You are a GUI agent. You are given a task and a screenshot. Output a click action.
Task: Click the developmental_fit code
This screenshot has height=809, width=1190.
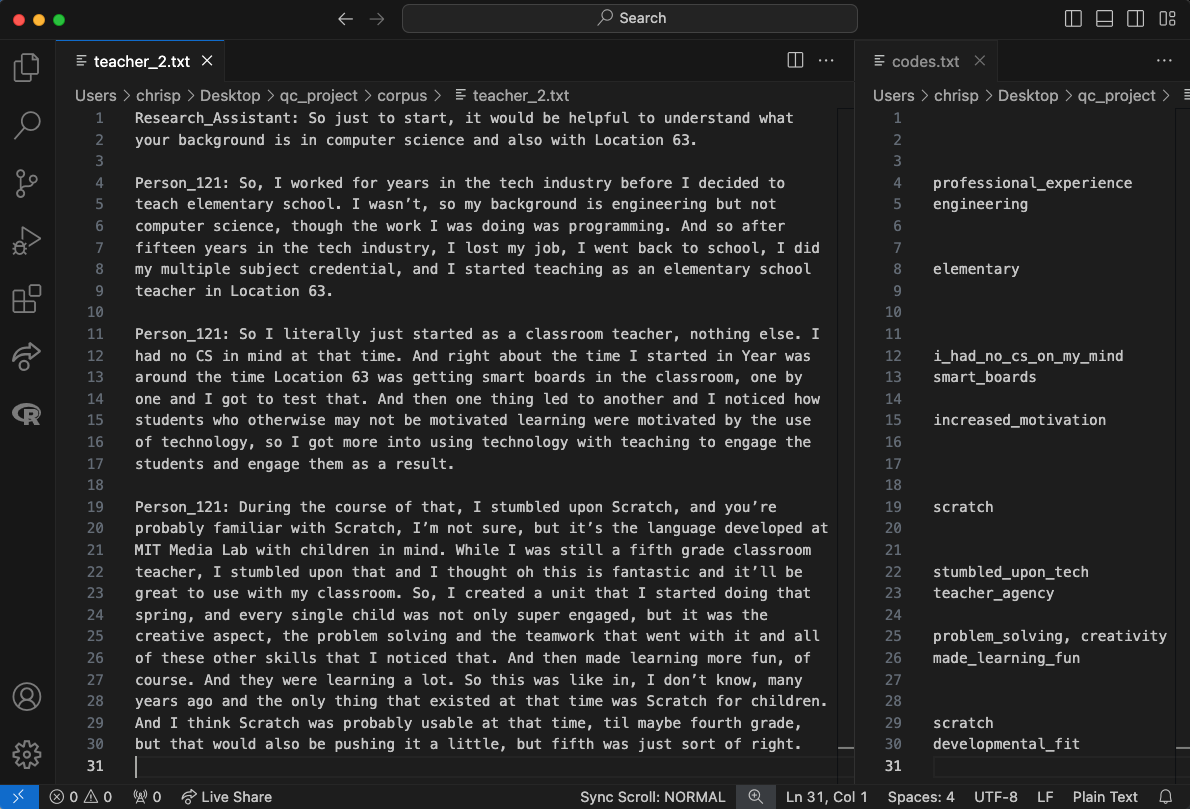click(x=1006, y=744)
